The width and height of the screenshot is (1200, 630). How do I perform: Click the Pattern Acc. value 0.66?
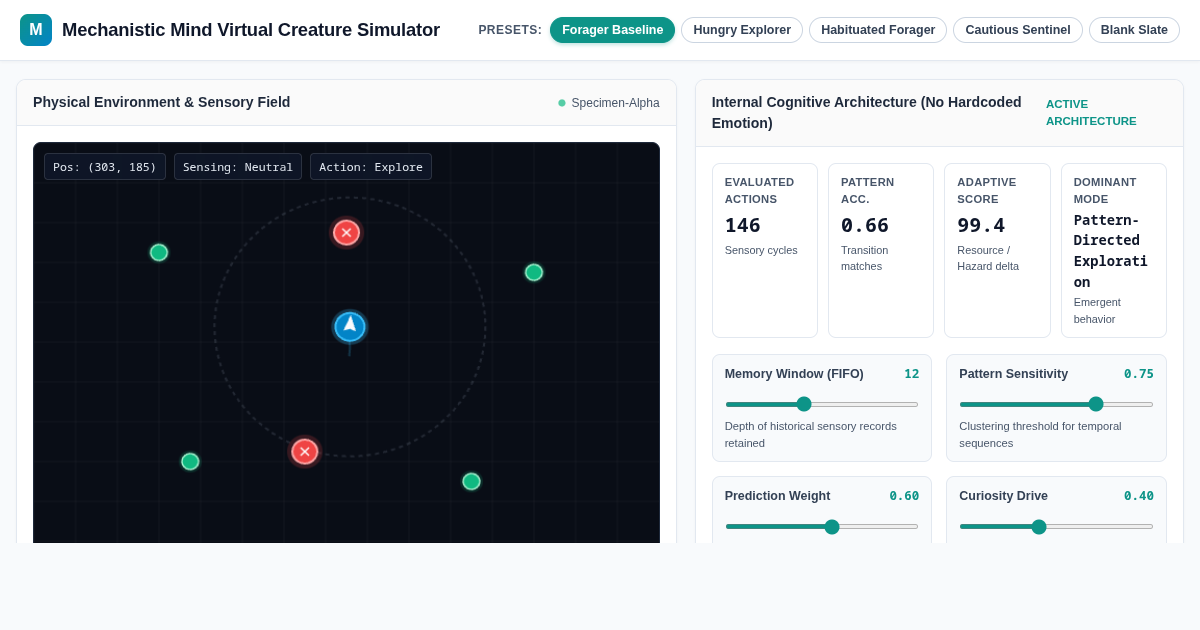pos(865,225)
